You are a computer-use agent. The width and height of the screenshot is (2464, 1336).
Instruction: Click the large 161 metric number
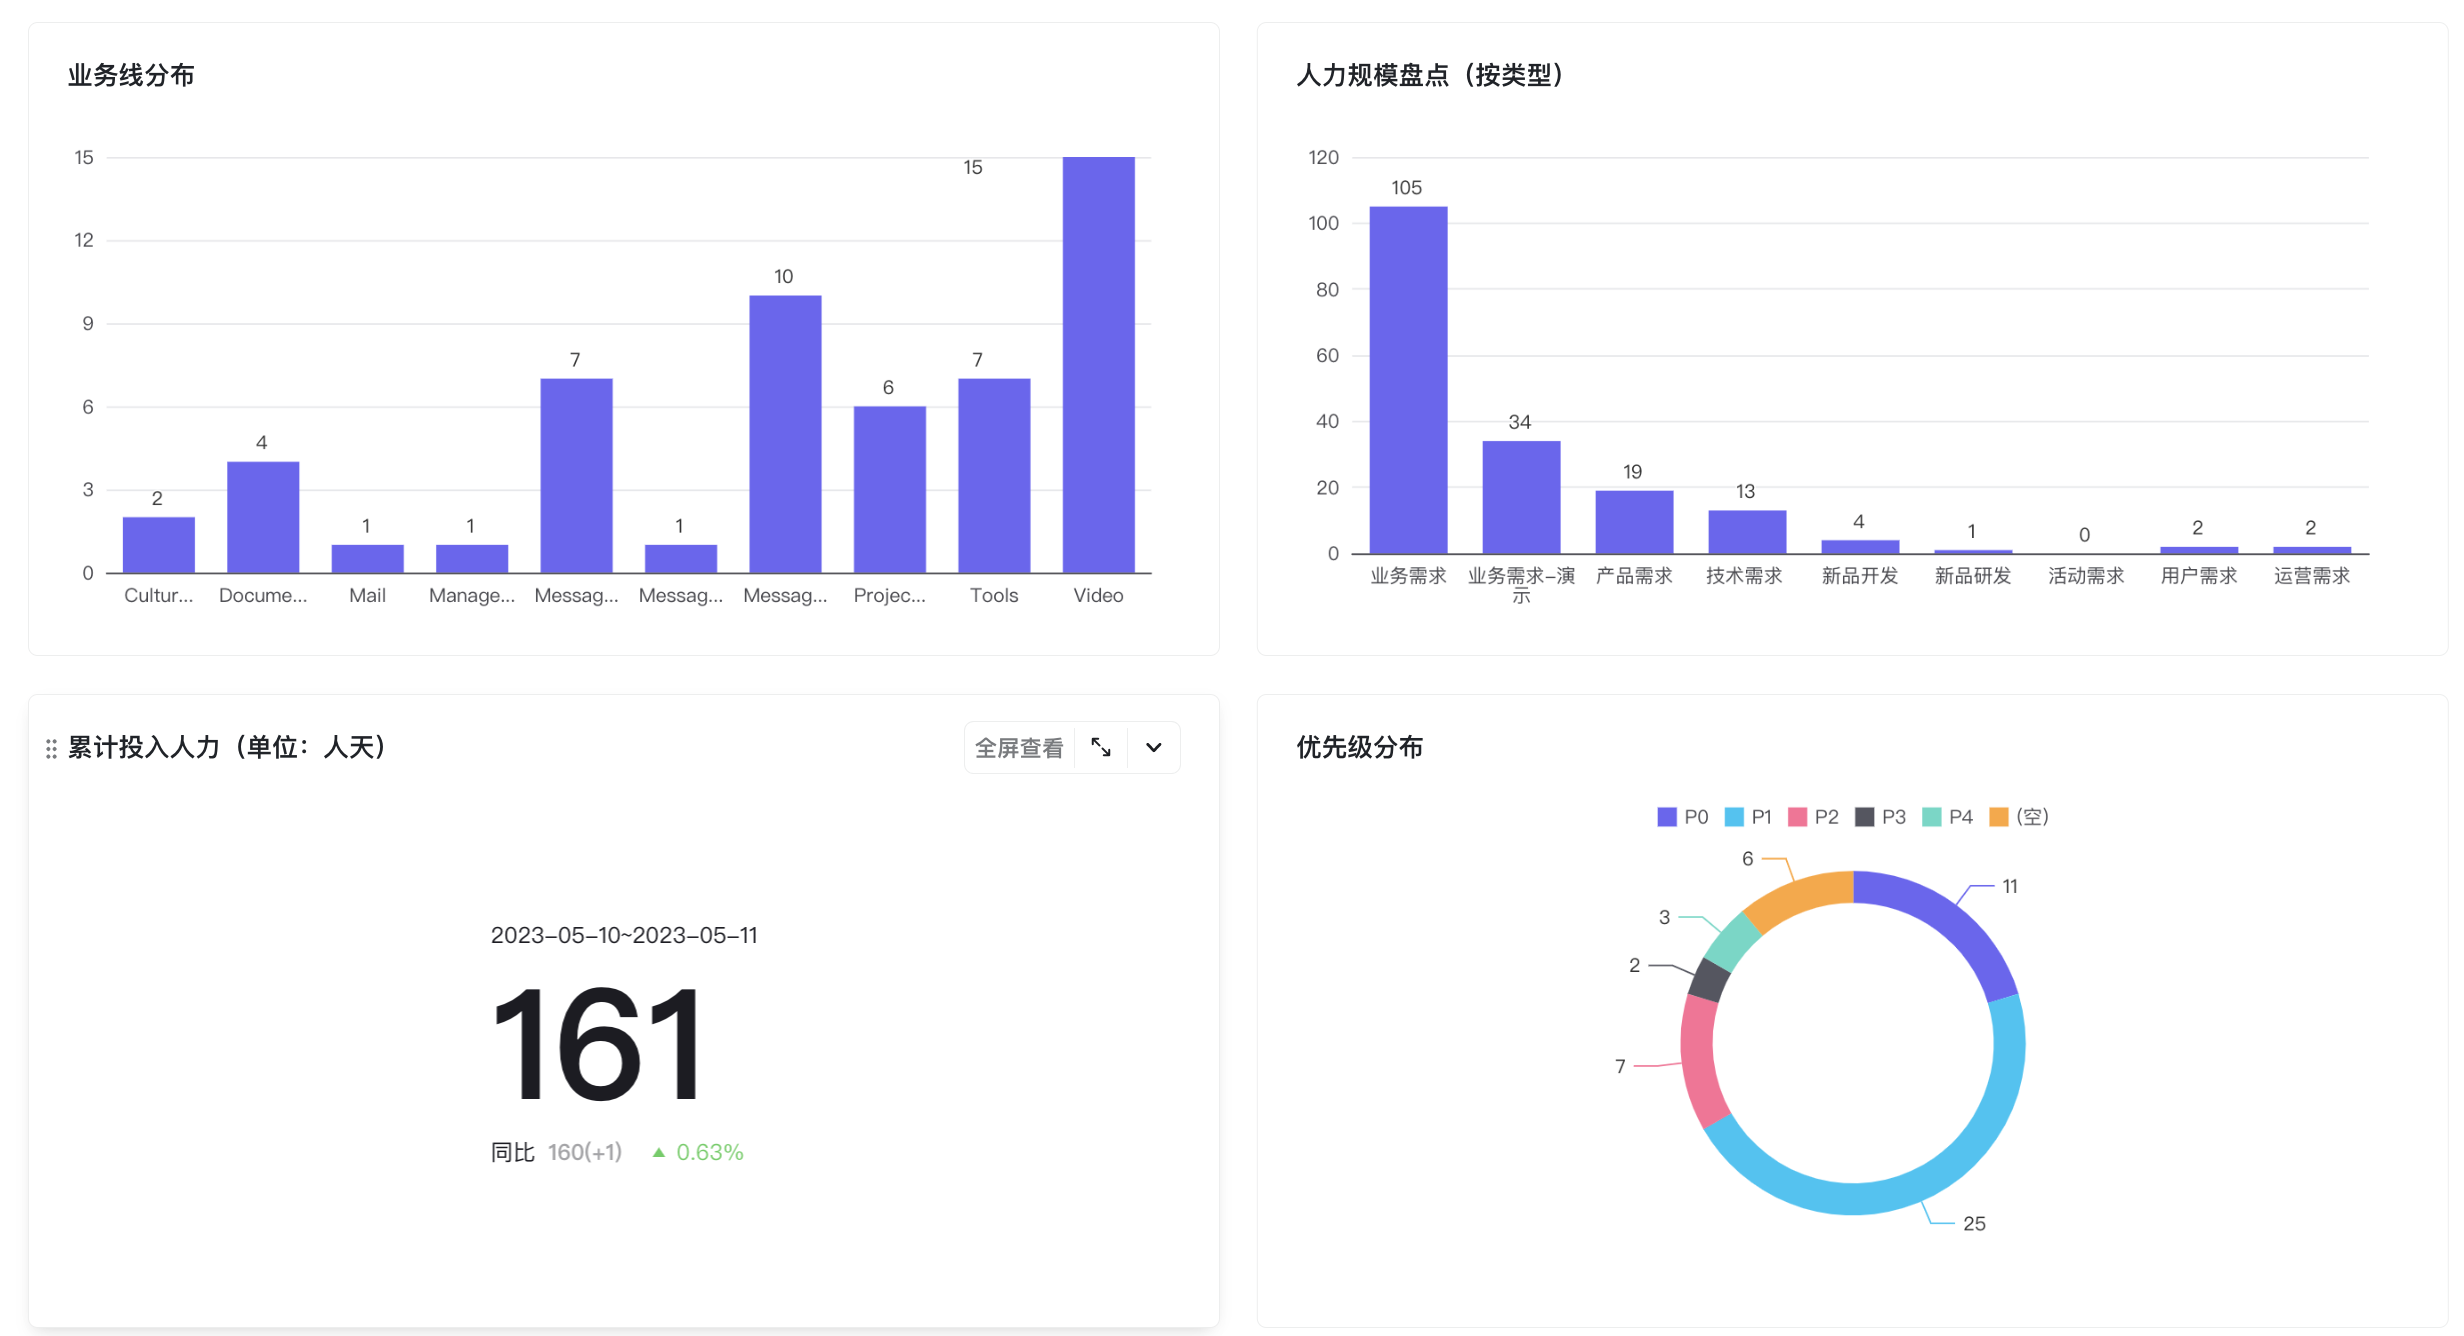[x=598, y=1044]
